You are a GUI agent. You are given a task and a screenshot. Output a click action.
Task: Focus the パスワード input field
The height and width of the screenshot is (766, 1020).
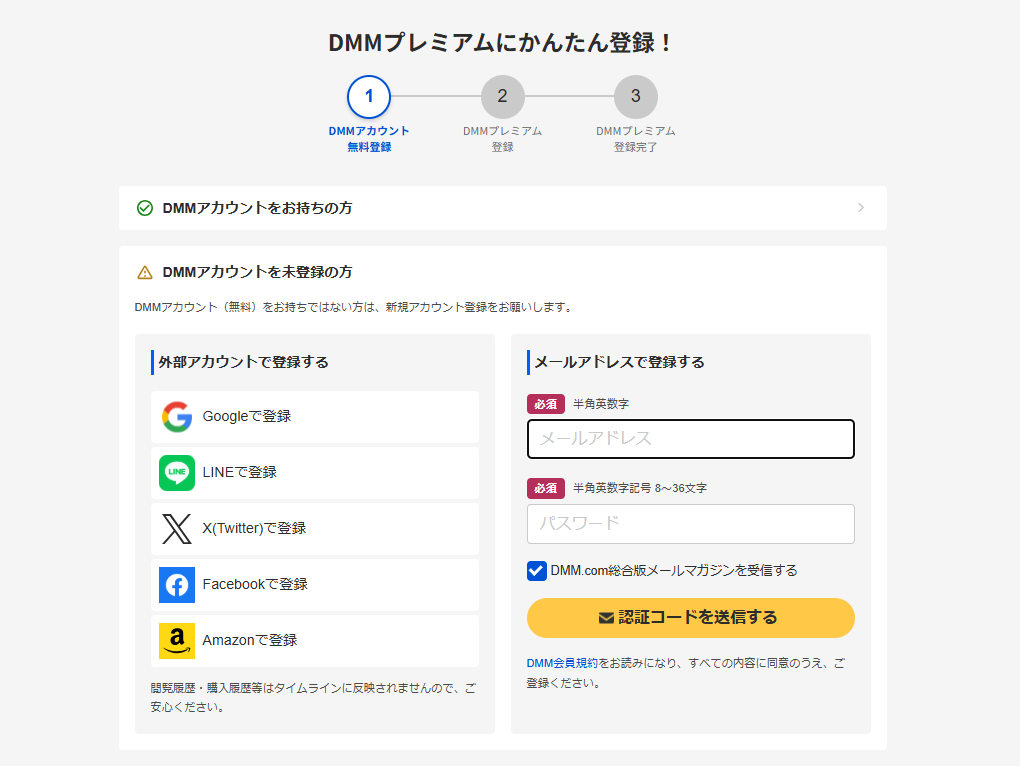point(690,524)
